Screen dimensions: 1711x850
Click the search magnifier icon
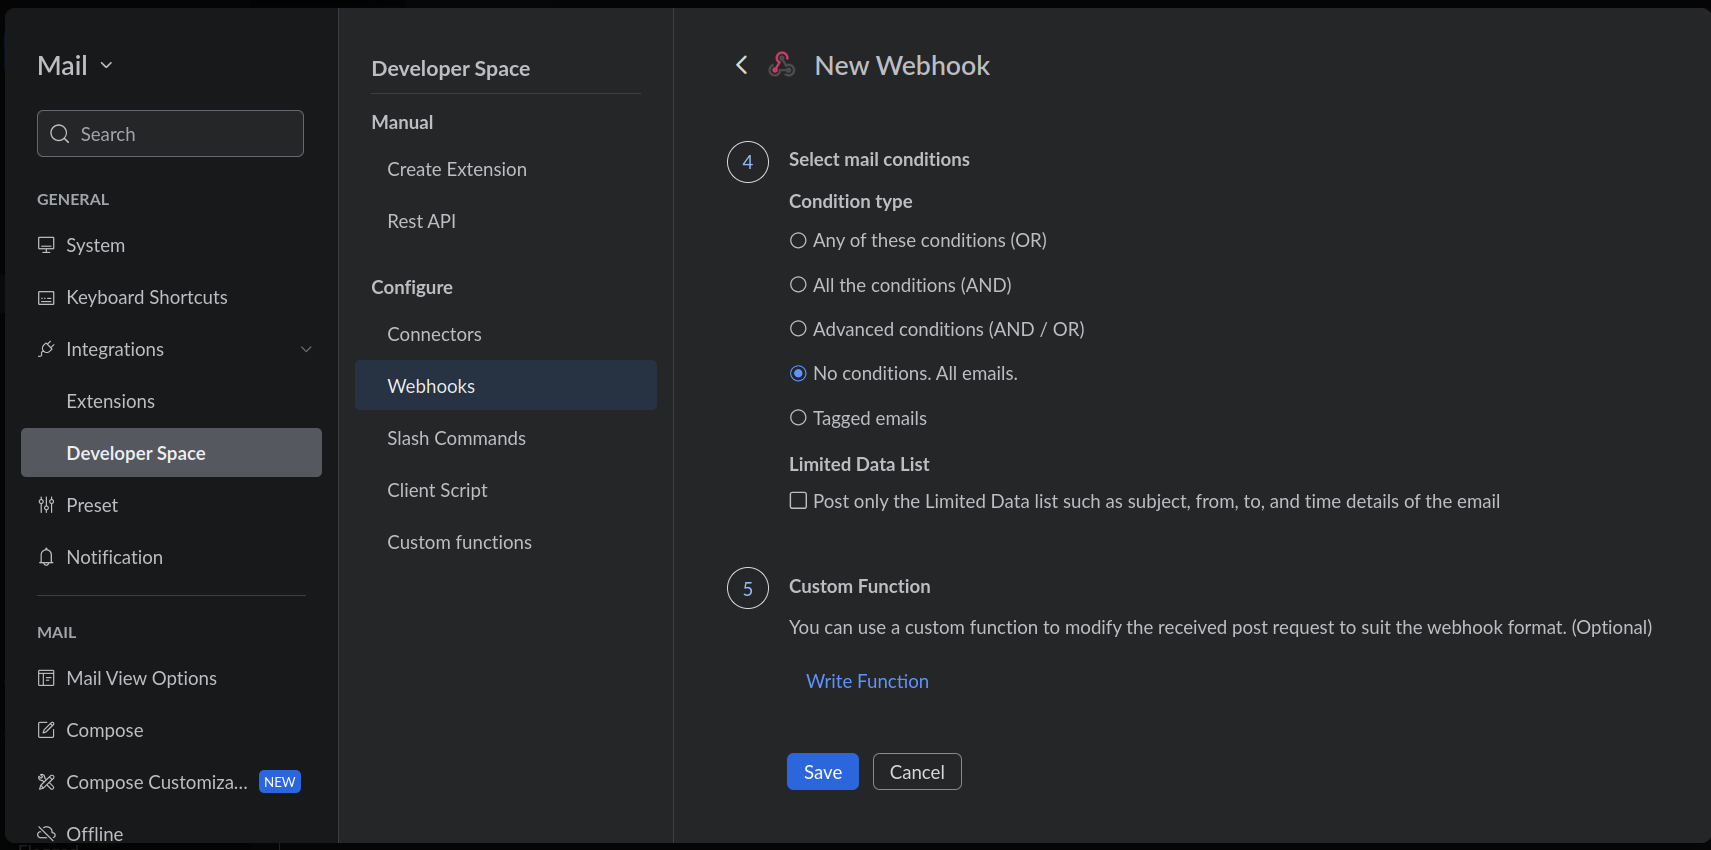(x=60, y=134)
